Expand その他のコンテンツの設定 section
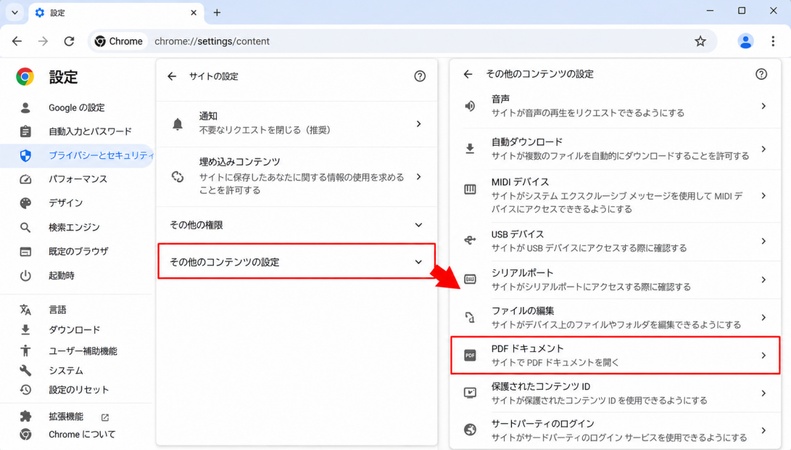 297,261
